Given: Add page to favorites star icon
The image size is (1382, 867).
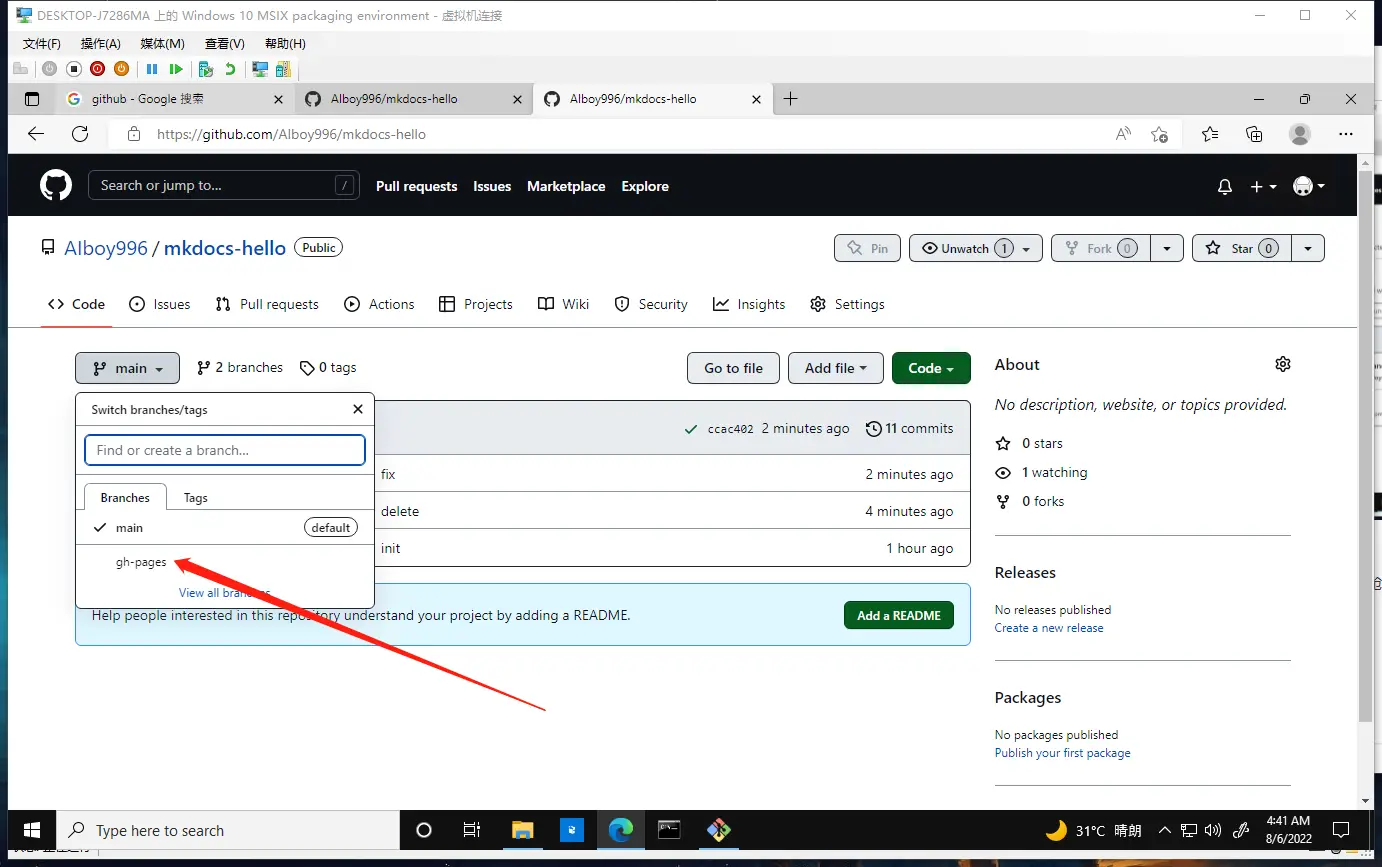Looking at the screenshot, I should point(1159,134).
